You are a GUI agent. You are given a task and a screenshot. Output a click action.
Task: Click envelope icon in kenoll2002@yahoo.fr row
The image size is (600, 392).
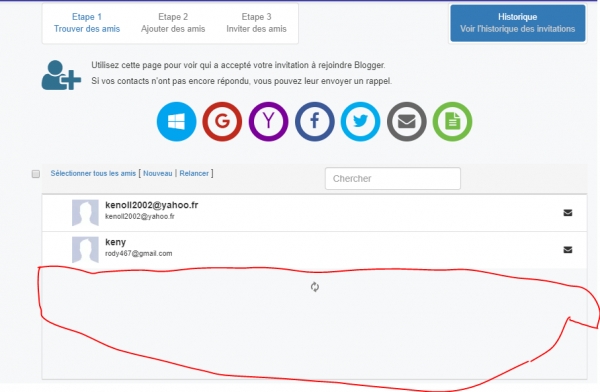pos(568,213)
